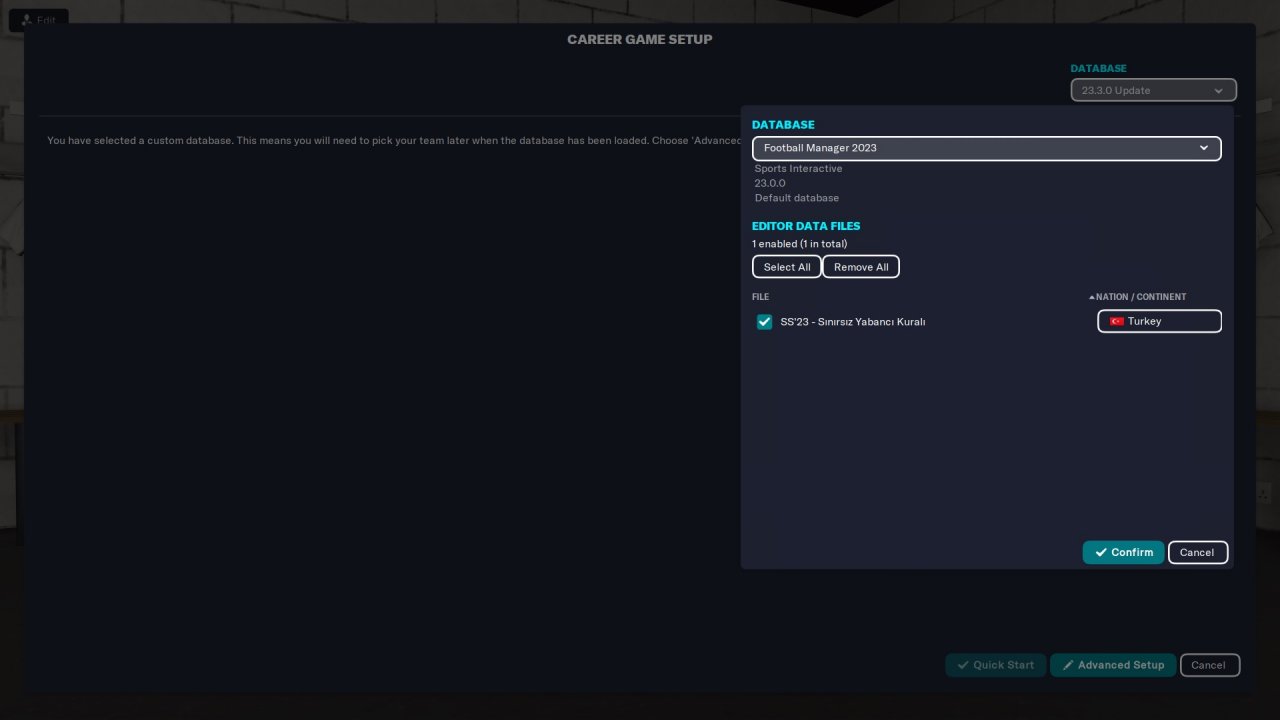Select the file name SS'23 - Sınırsız Yabancı Kuralı
Viewport: 1280px width, 720px height.
click(853, 322)
